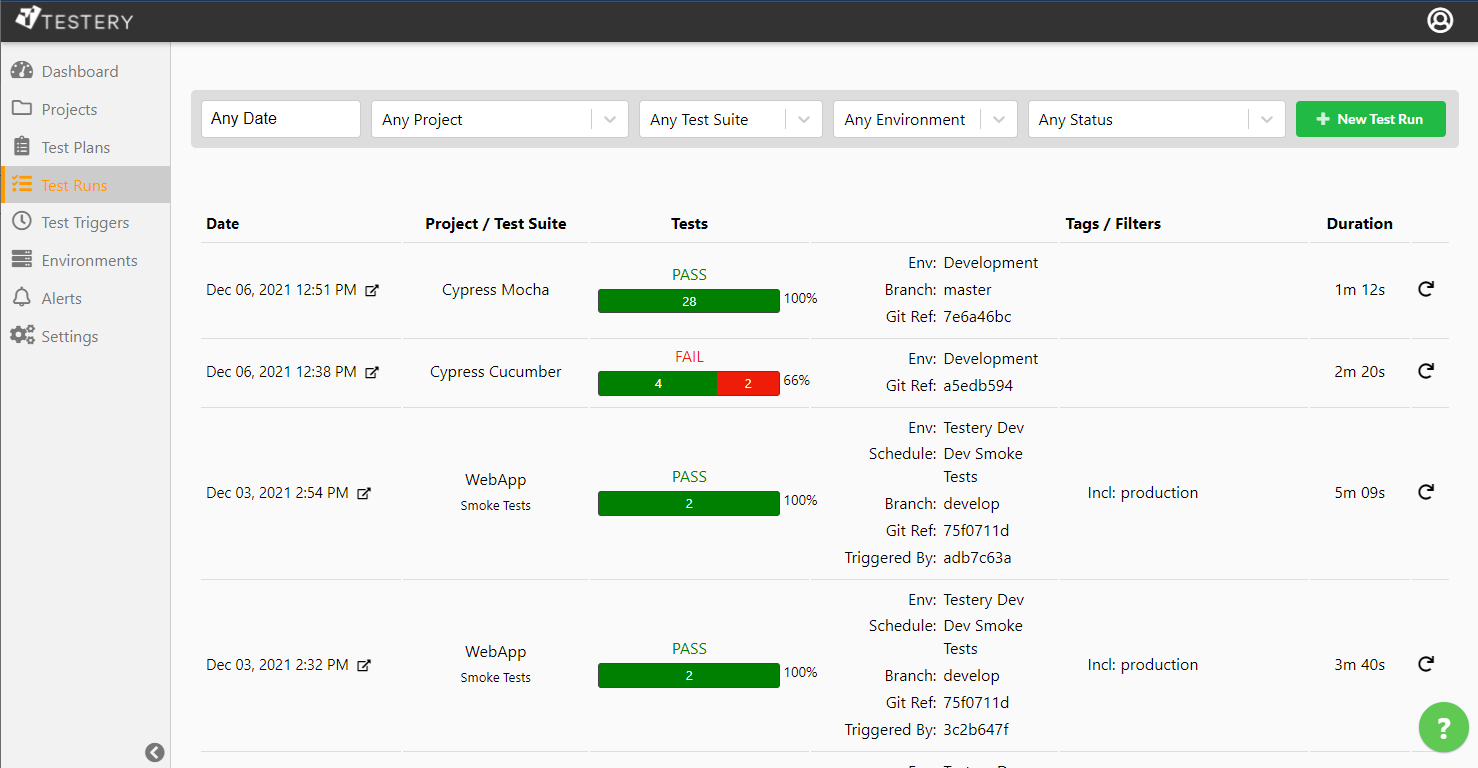Viewport: 1478px width, 768px height.
Task: Open the Any Status filter dropdown
Action: 1266,119
